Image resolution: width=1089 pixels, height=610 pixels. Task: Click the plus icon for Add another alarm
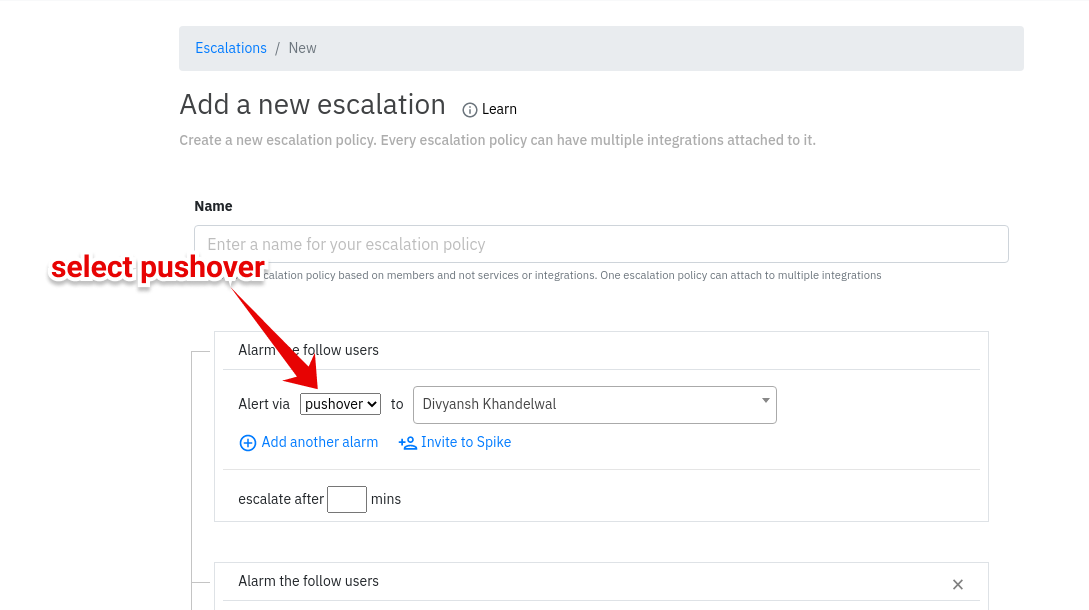pyautogui.click(x=248, y=442)
